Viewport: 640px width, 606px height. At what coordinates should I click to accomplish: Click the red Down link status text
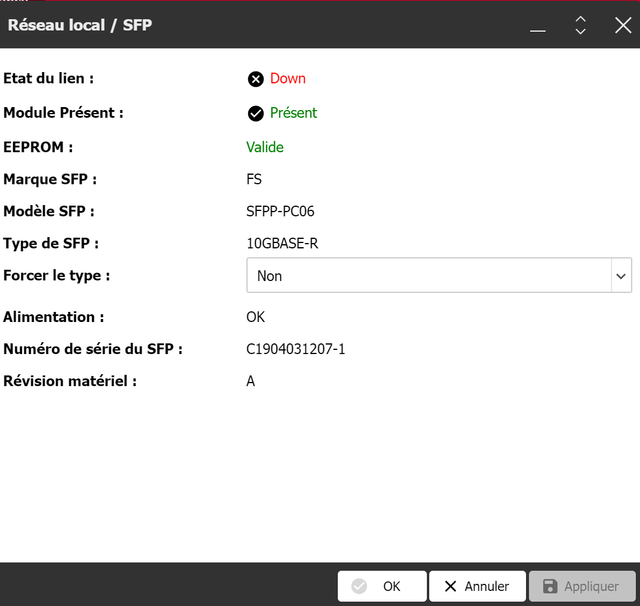(288, 78)
